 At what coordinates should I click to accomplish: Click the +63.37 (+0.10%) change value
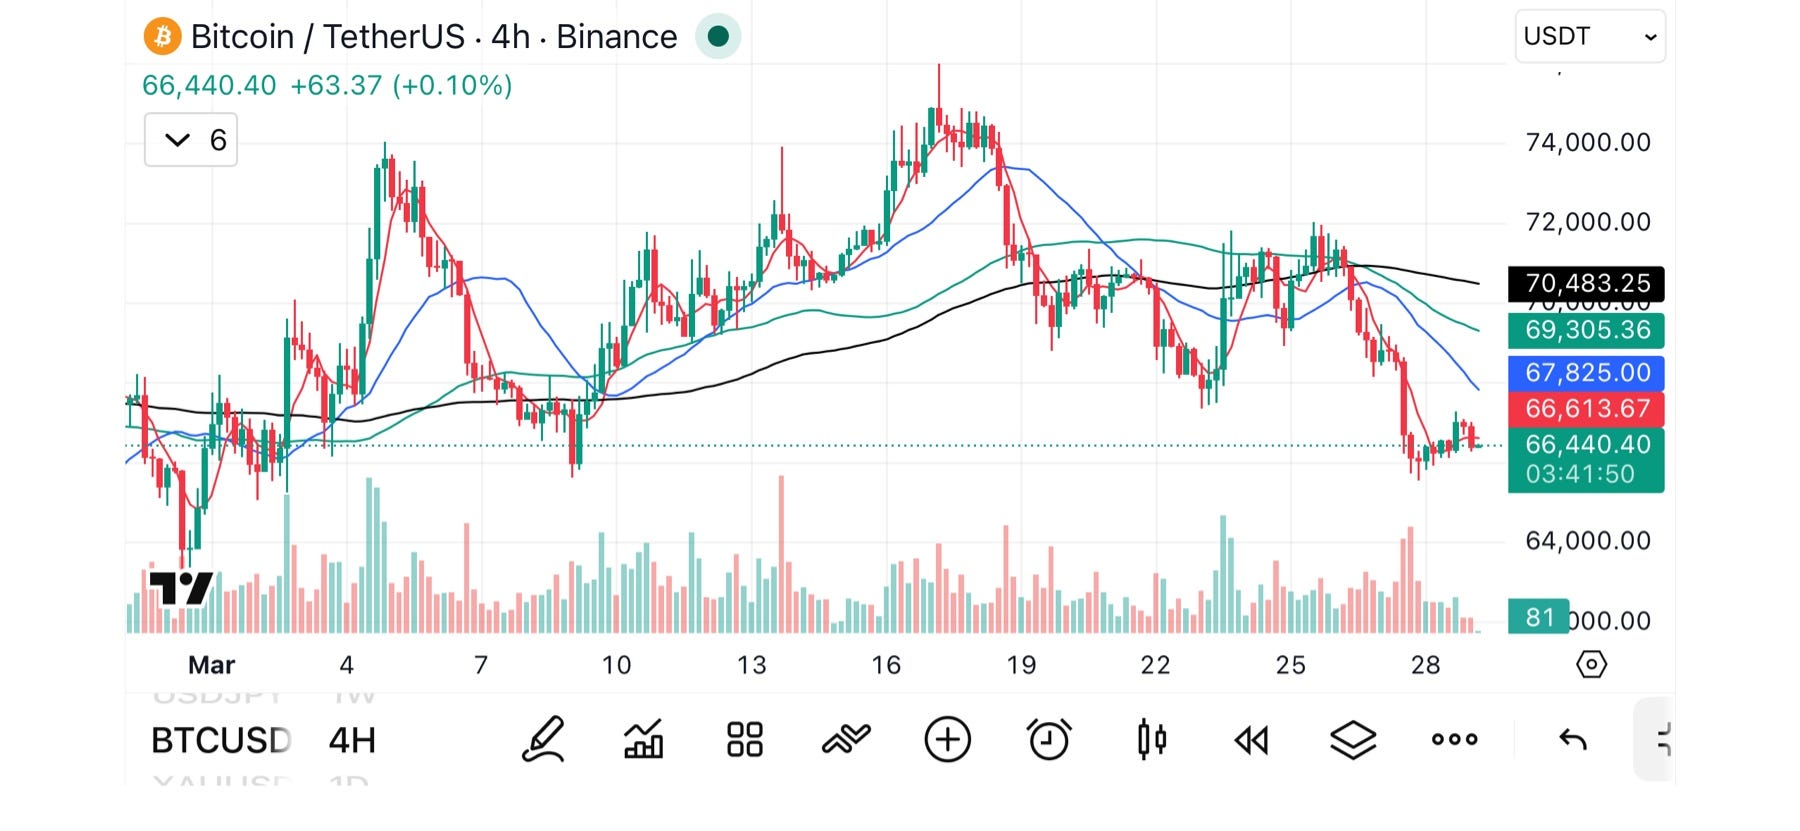tap(401, 86)
